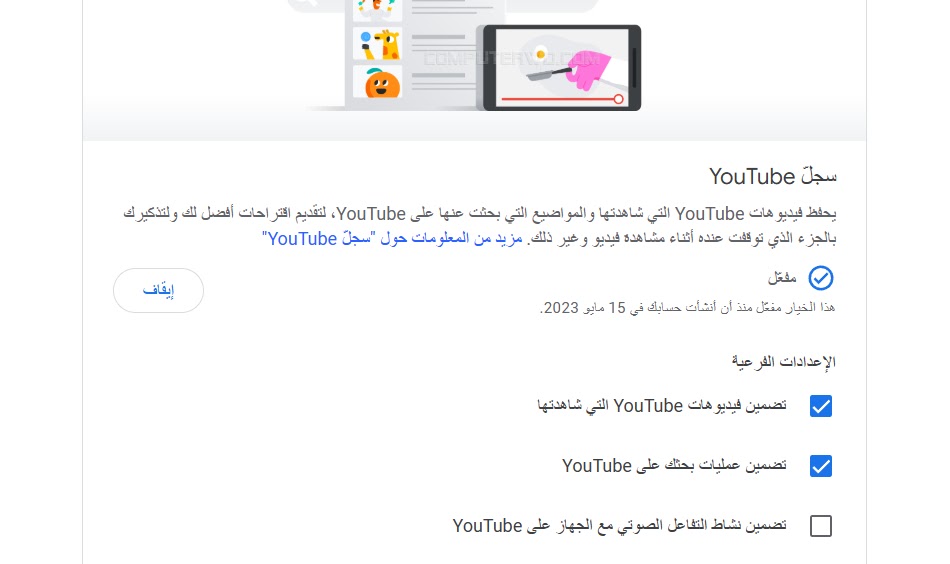The width and height of the screenshot is (950, 564).
Task: Click the red progress bar in the tablet illustration
Action: click(x=557, y=99)
